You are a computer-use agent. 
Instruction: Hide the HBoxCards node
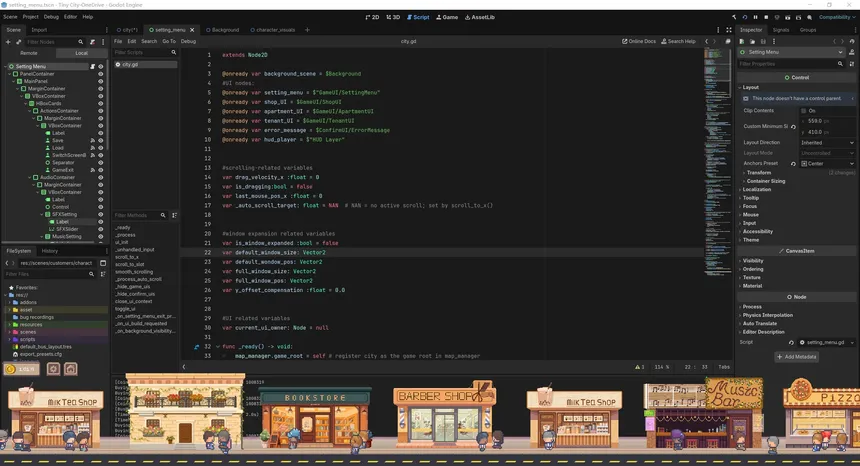pos(100,104)
